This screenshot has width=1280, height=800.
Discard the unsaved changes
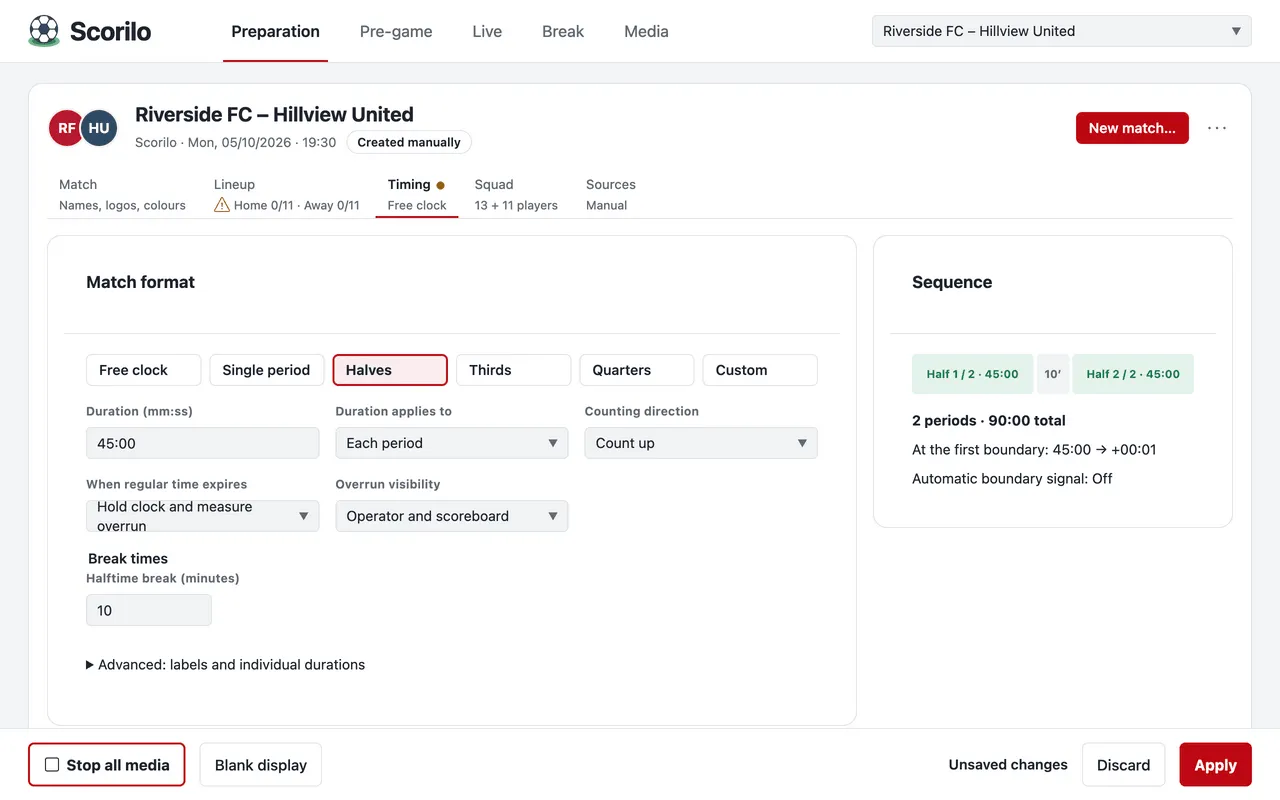[x=1123, y=765]
